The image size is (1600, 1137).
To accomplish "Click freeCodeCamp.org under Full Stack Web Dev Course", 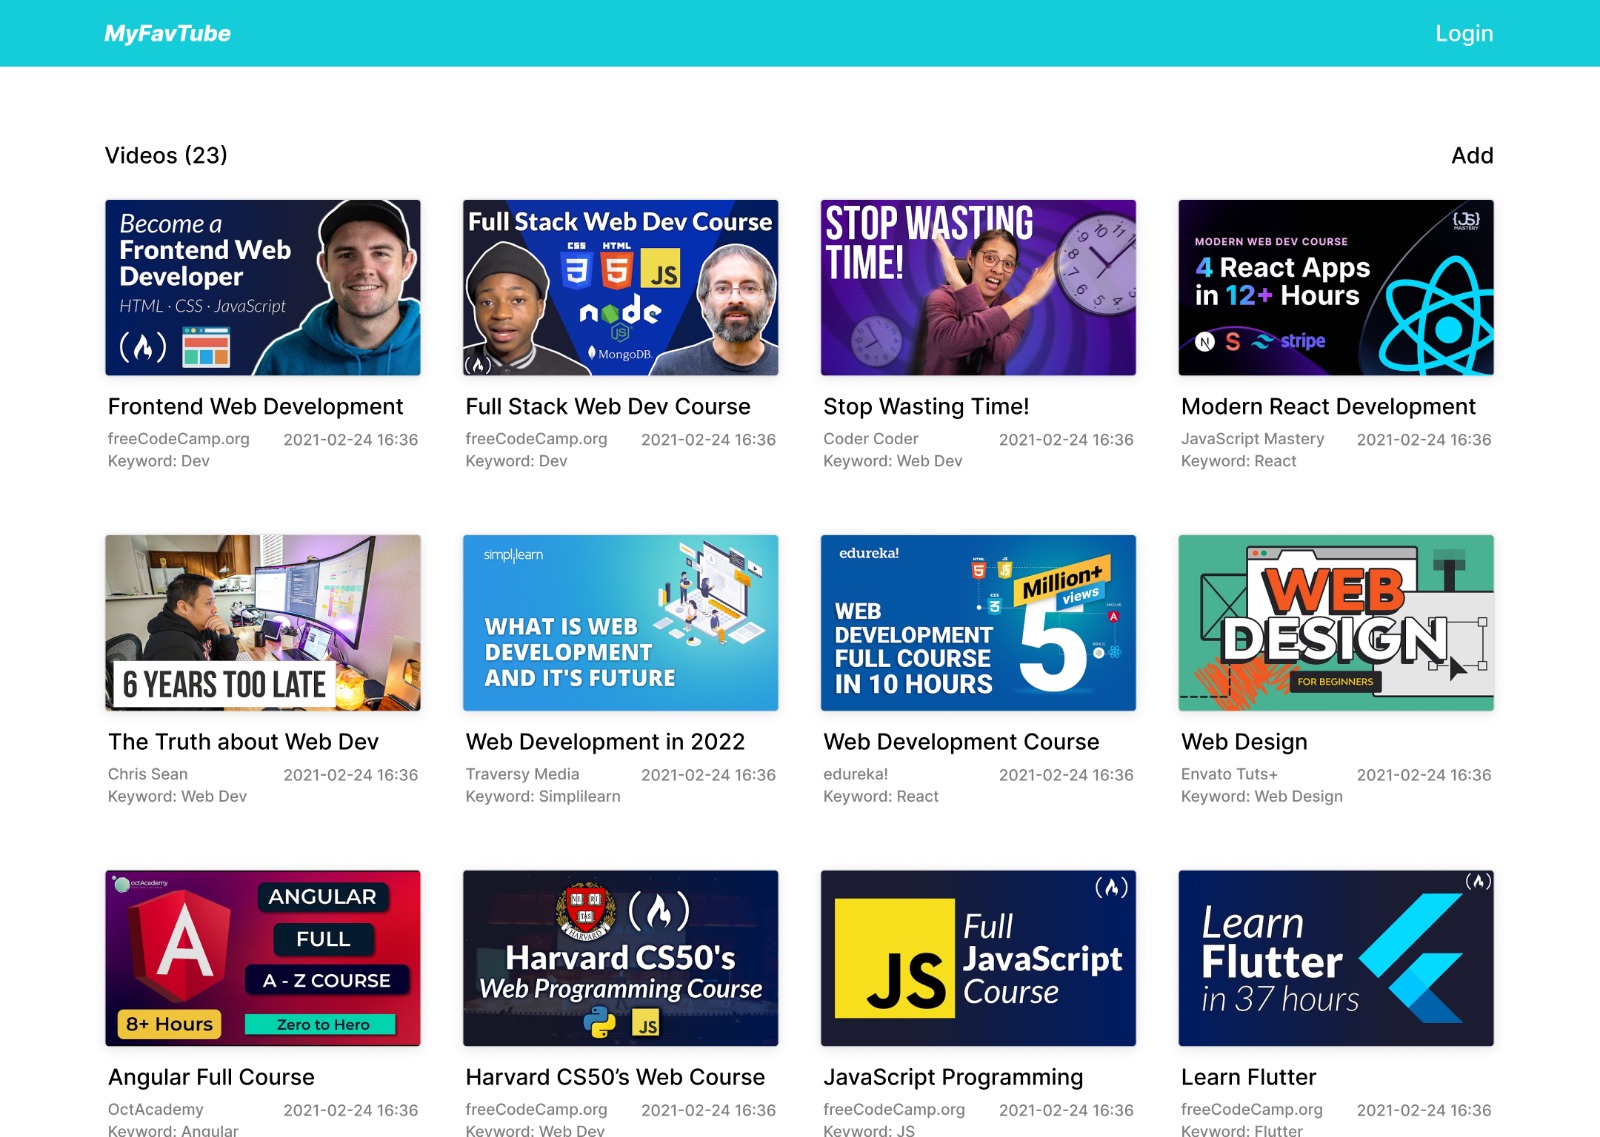I will 536,439.
